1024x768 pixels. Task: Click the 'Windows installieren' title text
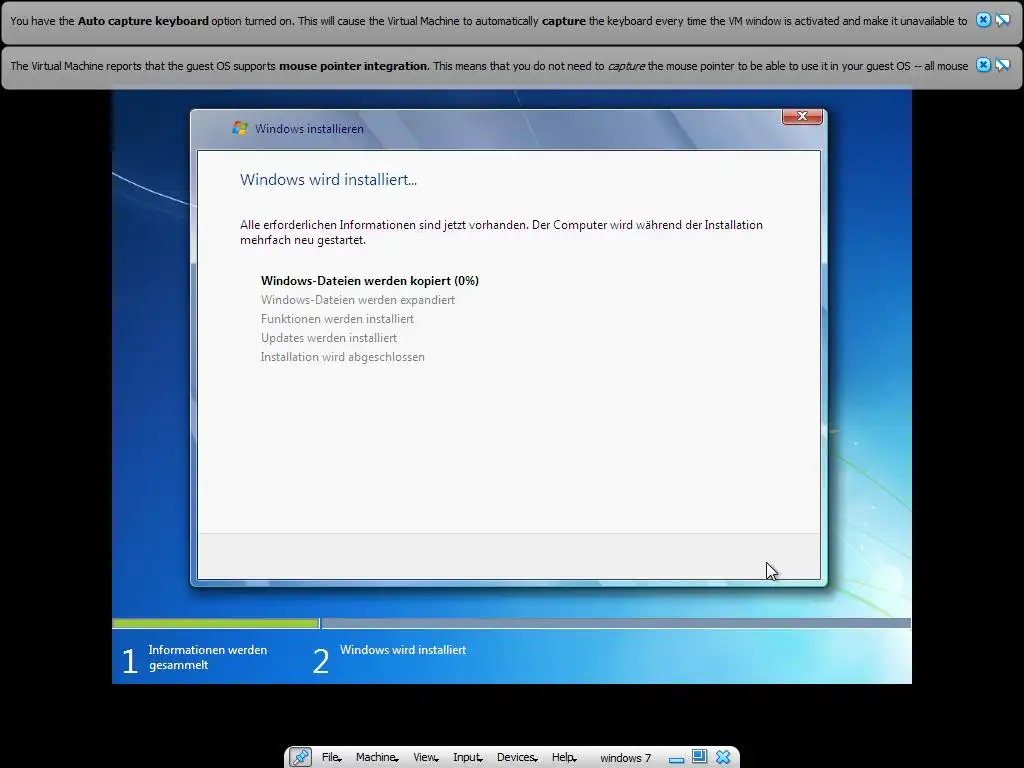309,129
